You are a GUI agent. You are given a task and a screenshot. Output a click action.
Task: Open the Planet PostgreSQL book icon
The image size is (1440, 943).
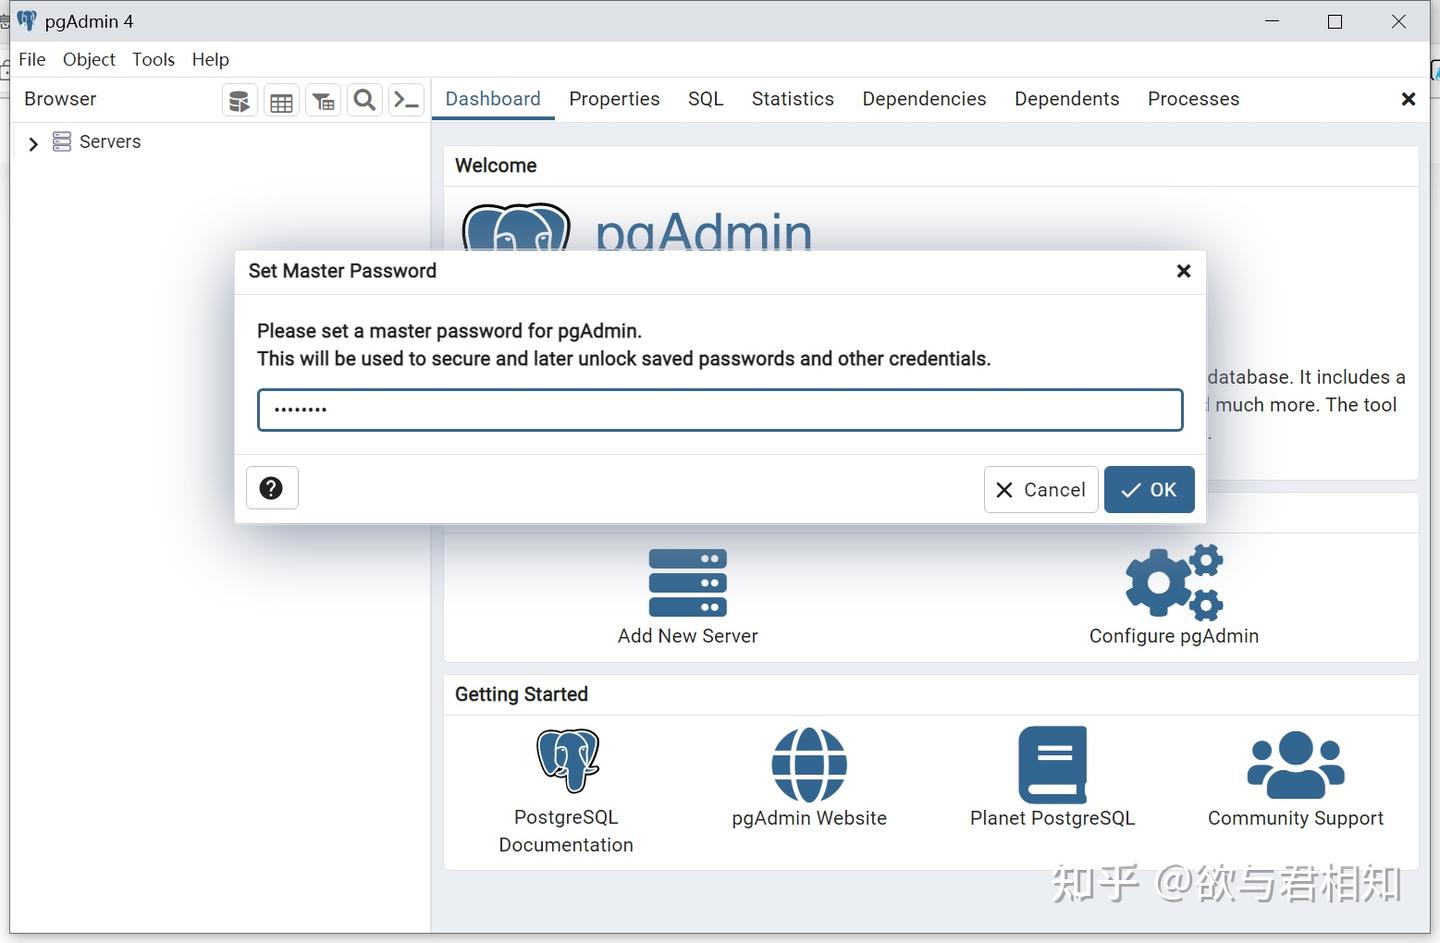(x=1053, y=765)
